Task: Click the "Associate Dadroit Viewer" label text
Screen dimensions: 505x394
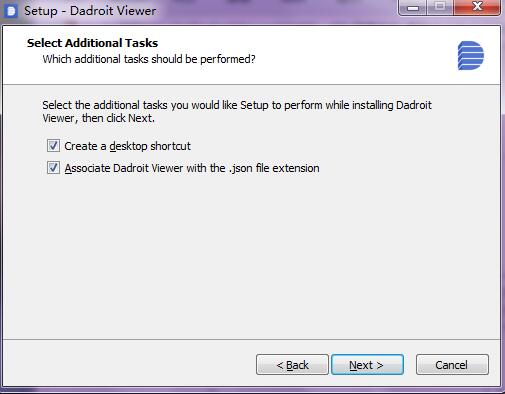Action: point(124,168)
